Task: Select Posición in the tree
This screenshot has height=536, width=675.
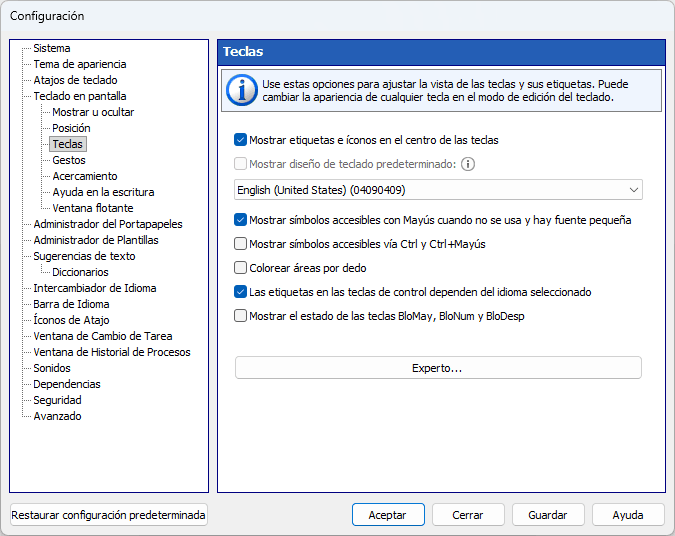Action: 71,128
